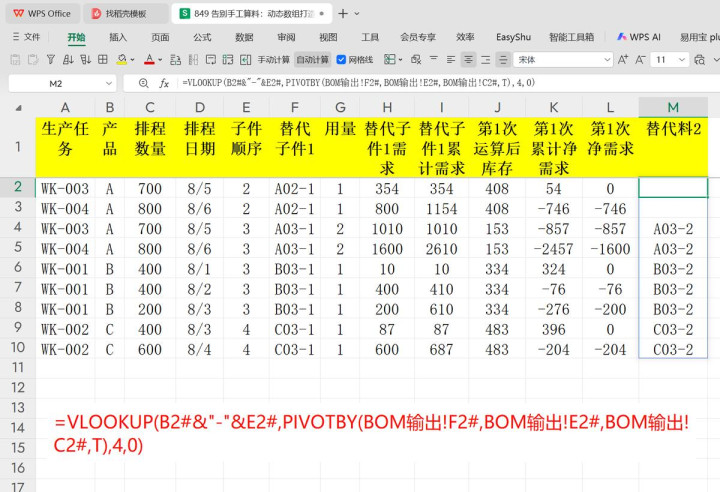Screen dimensions: 720x492
Task: Open the font color dropdown arrow
Action: 160,60
